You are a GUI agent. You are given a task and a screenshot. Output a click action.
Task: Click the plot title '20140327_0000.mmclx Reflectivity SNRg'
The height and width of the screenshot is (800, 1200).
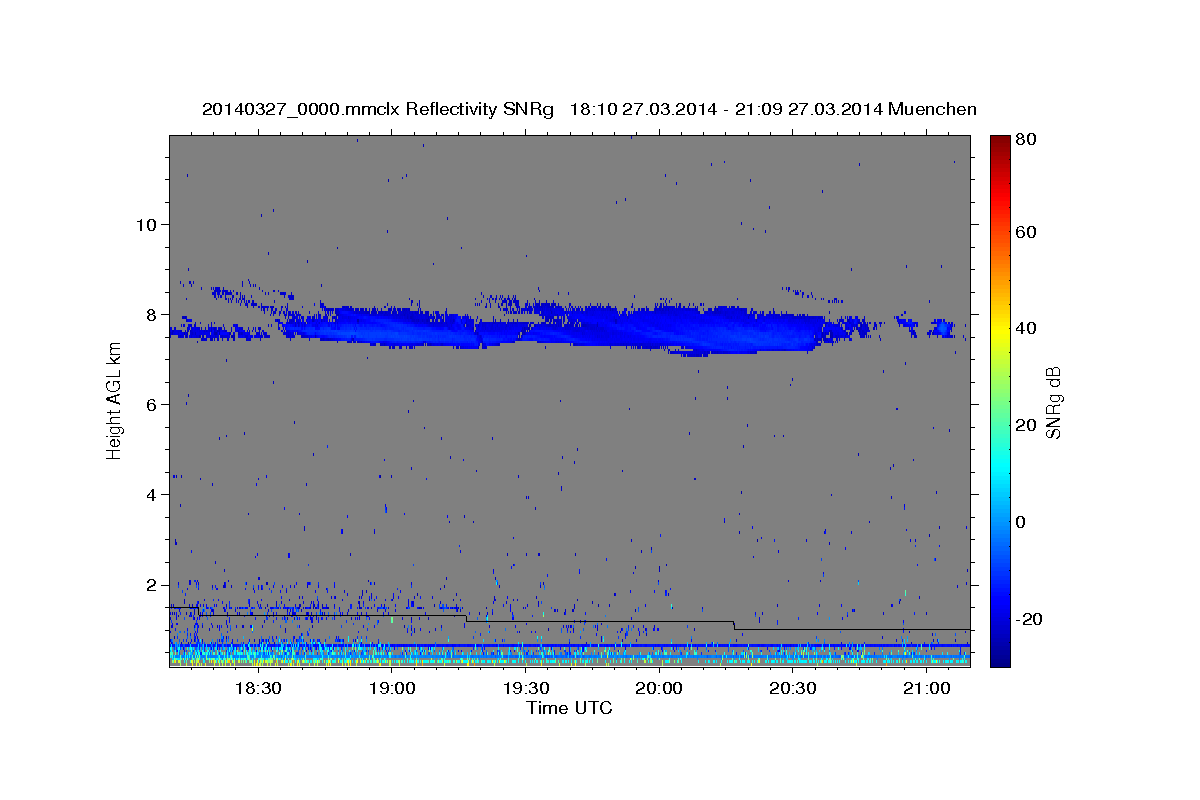[x=378, y=110]
